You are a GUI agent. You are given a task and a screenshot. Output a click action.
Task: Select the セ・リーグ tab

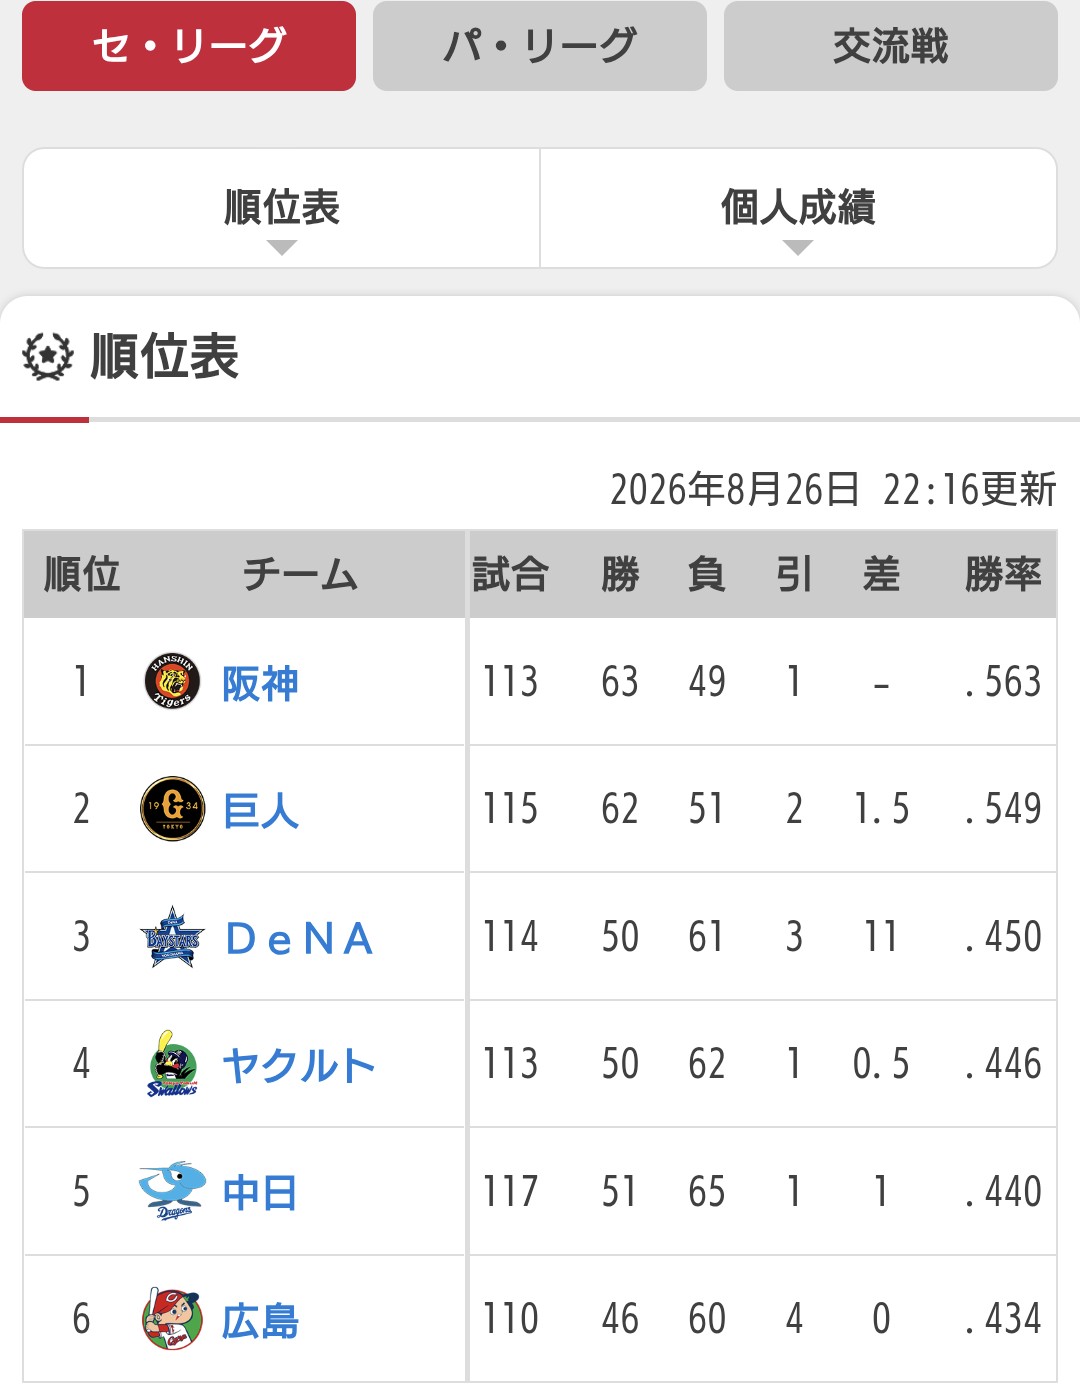pos(189,46)
